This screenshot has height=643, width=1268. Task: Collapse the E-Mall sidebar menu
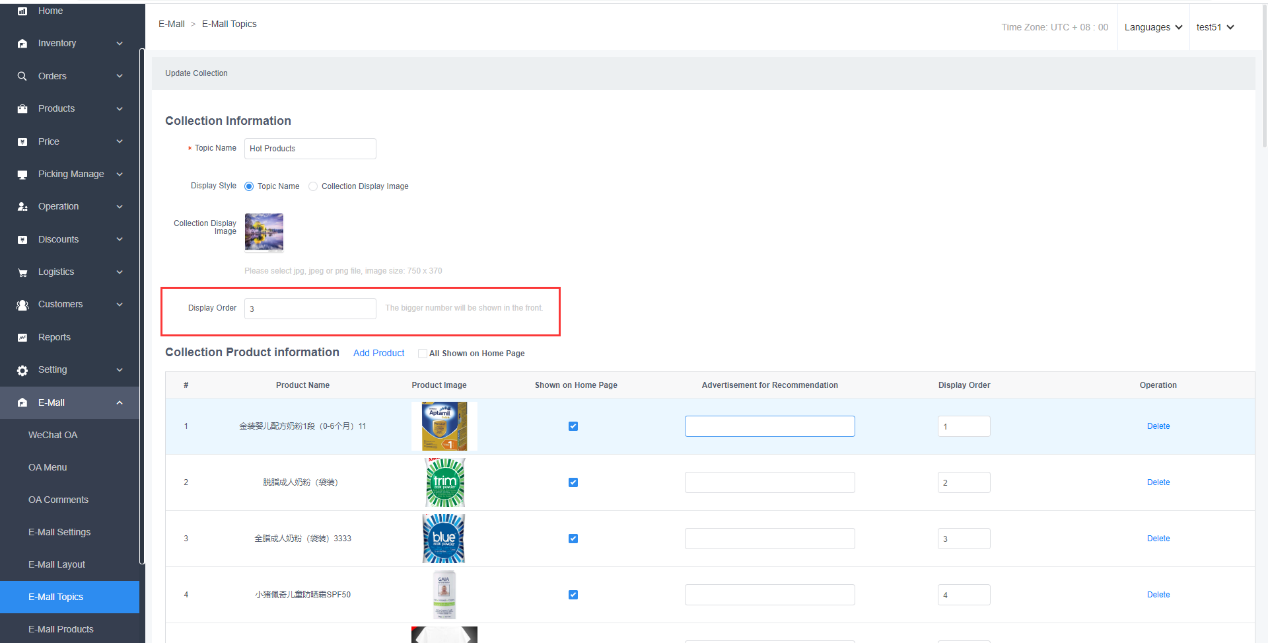(119, 403)
